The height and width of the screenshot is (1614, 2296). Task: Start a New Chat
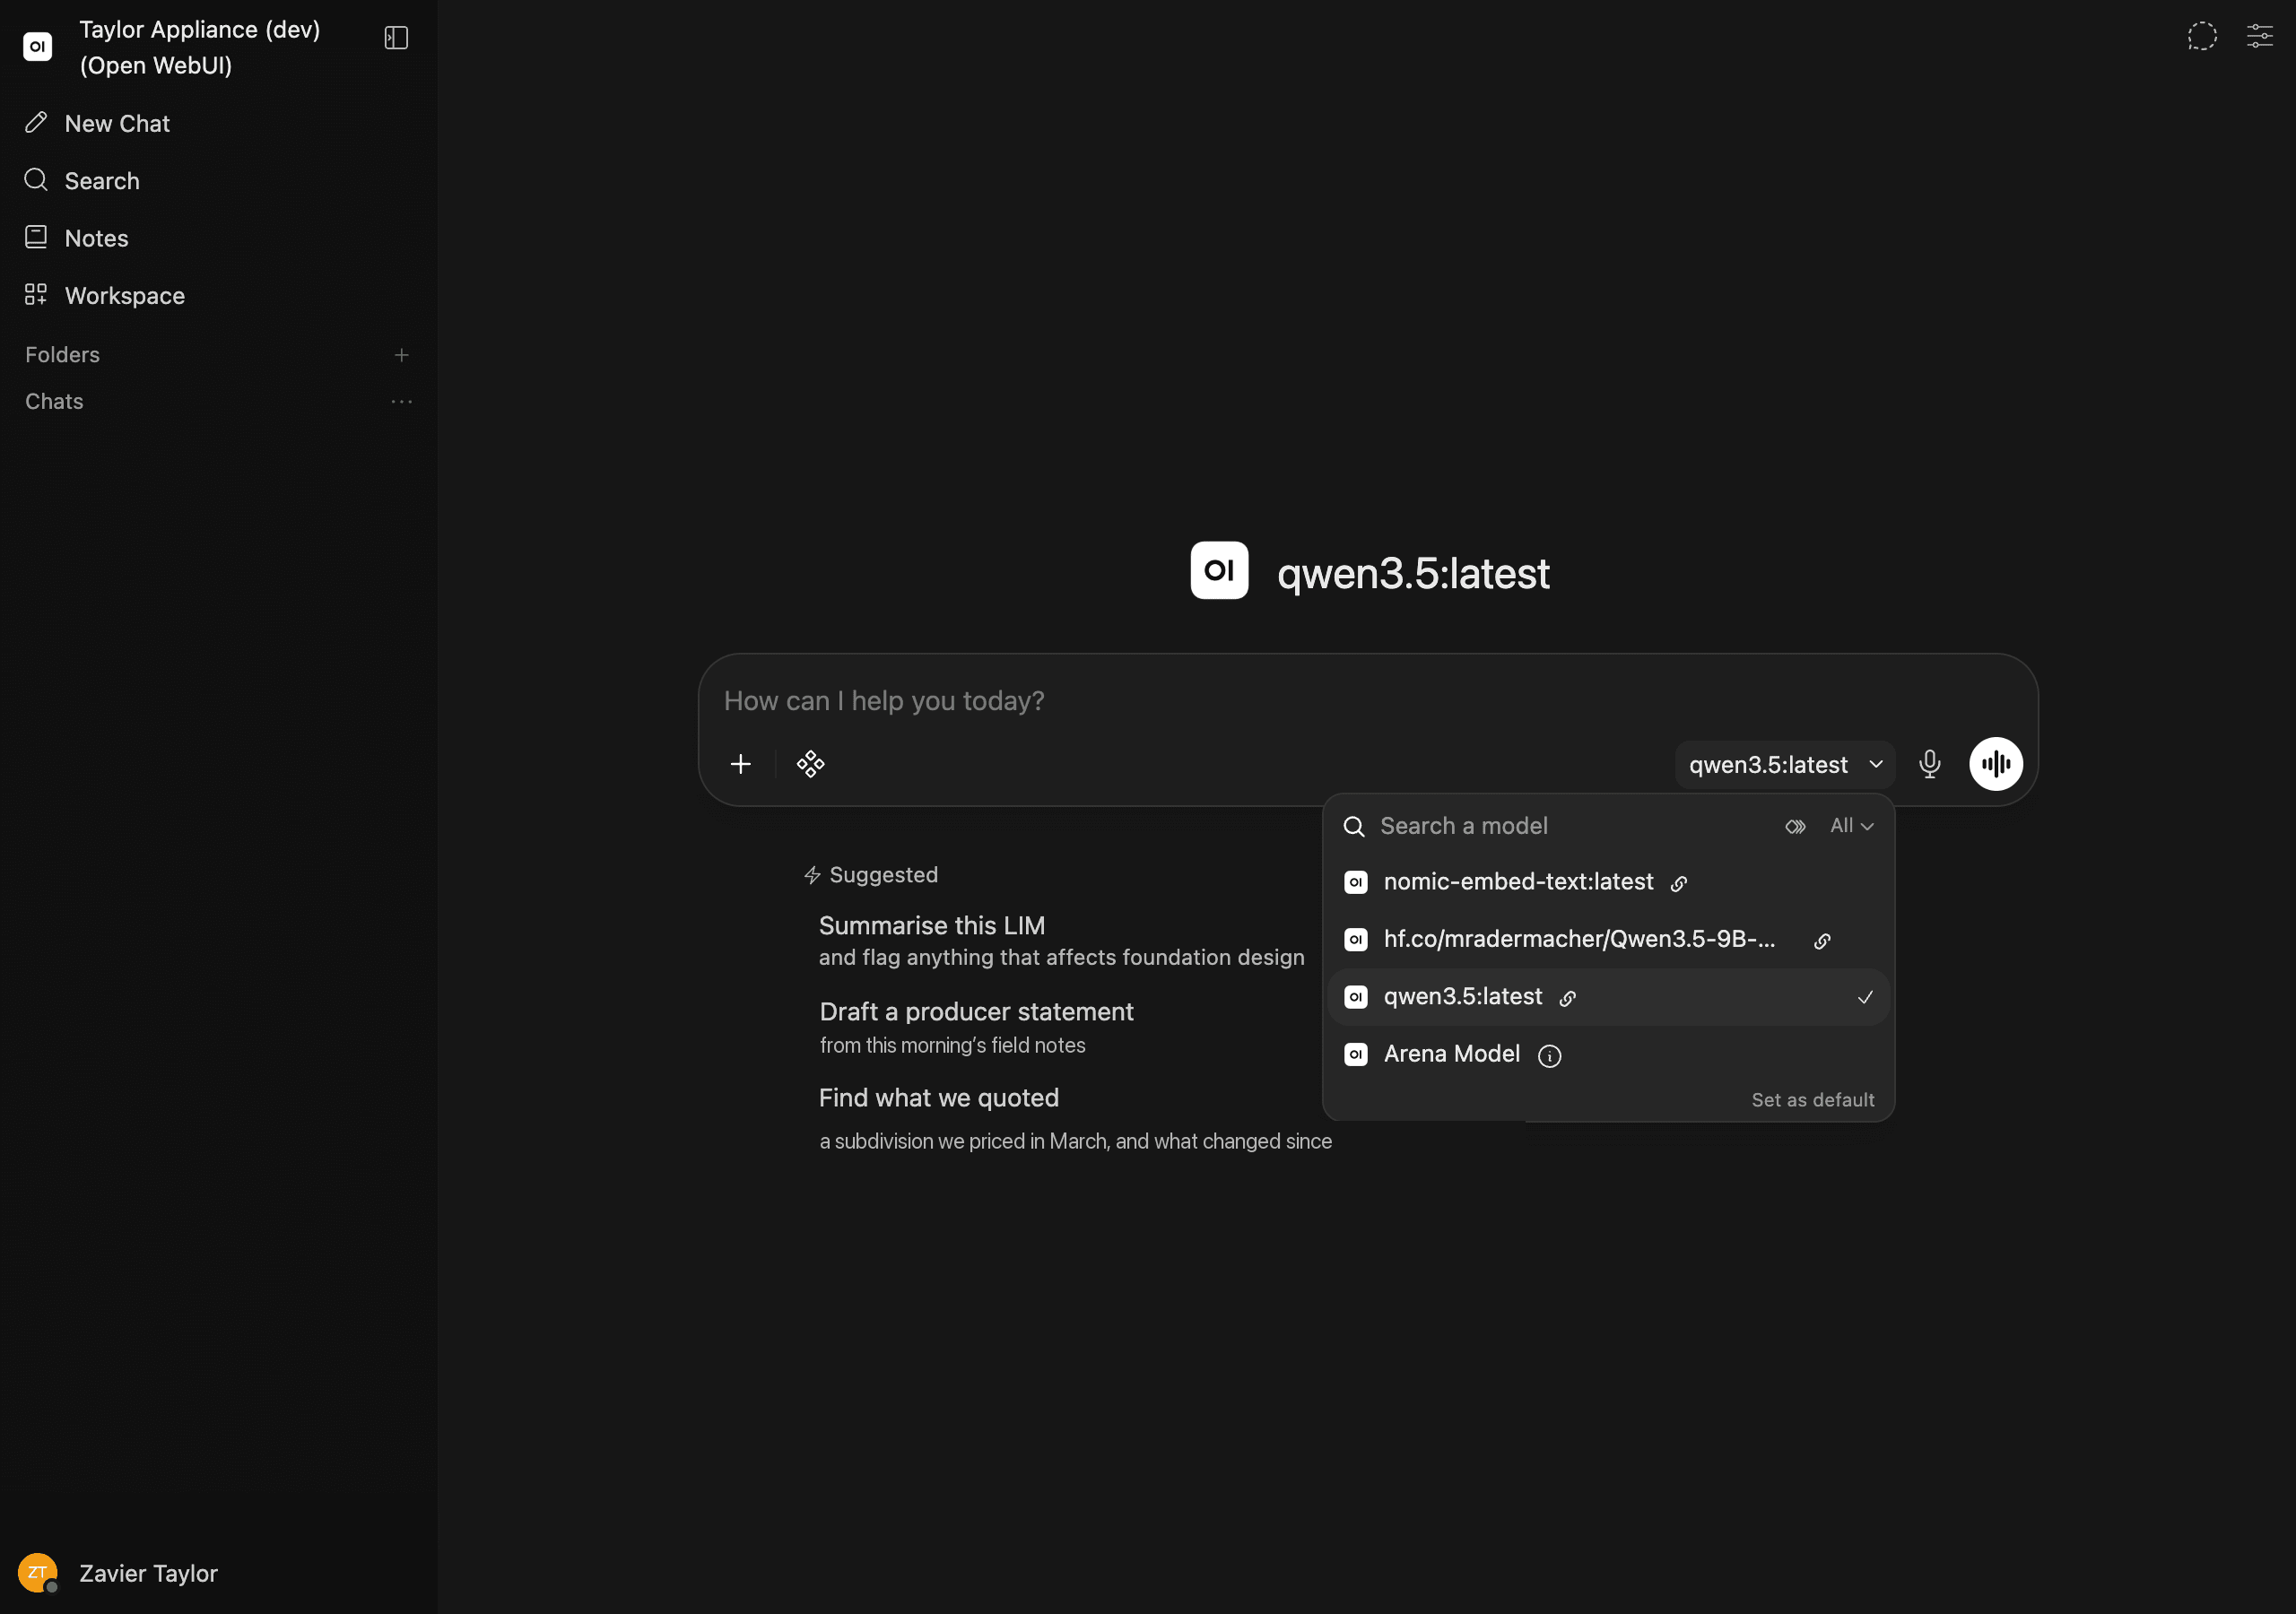click(x=218, y=123)
